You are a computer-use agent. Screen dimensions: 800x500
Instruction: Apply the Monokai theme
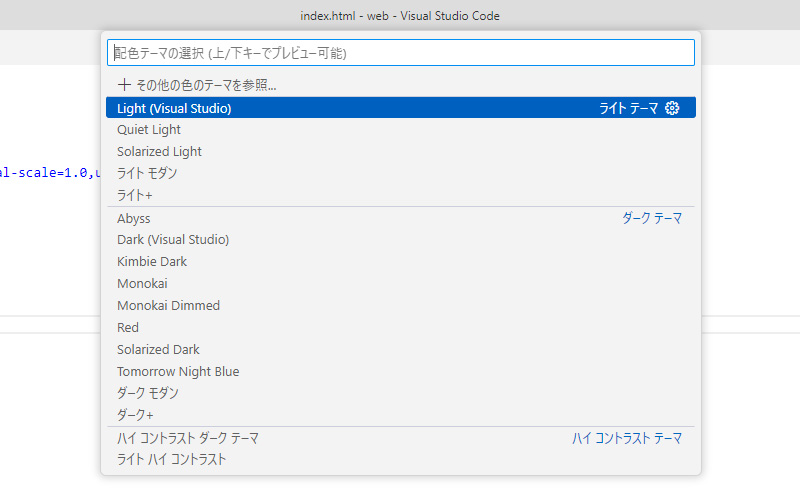click(x=141, y=284)
